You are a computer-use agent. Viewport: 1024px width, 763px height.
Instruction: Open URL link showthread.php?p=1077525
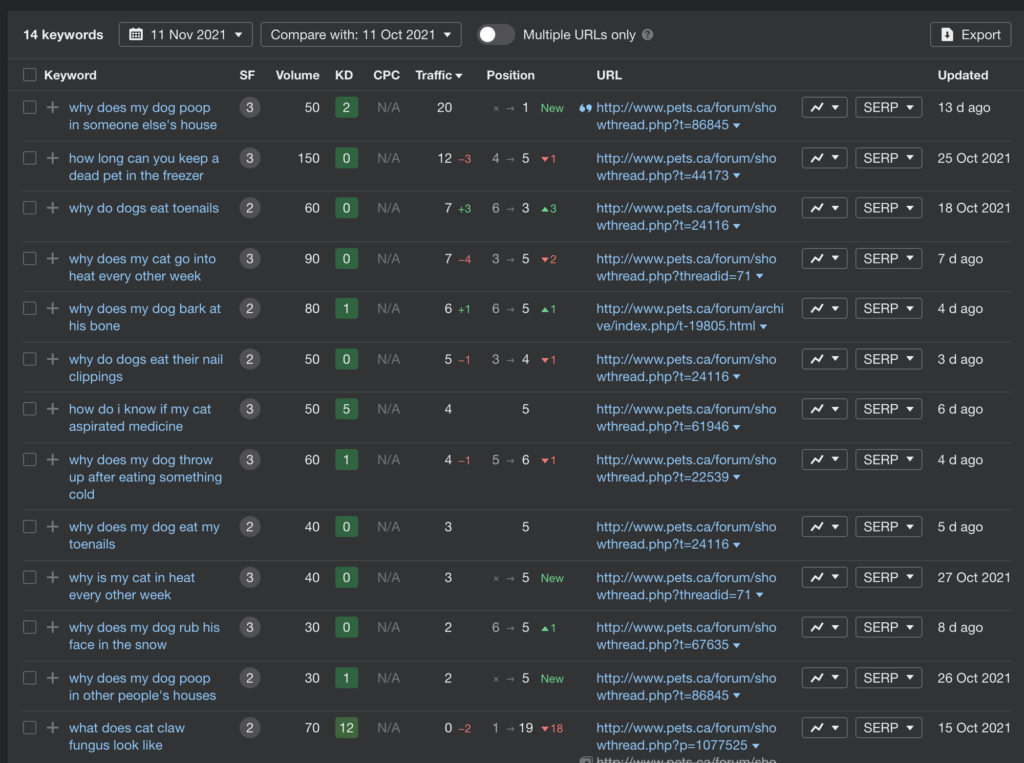click(686, 736)
